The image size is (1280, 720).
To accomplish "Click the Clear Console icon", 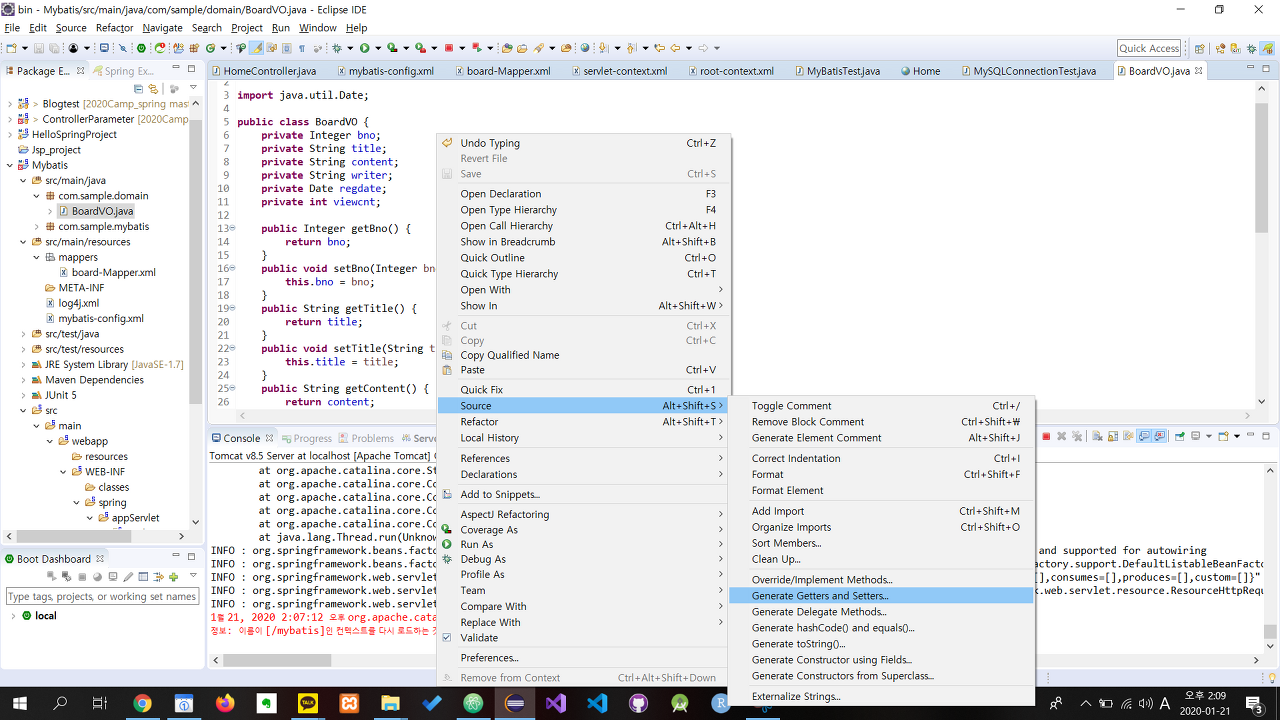I will [x=1097, y=437].
